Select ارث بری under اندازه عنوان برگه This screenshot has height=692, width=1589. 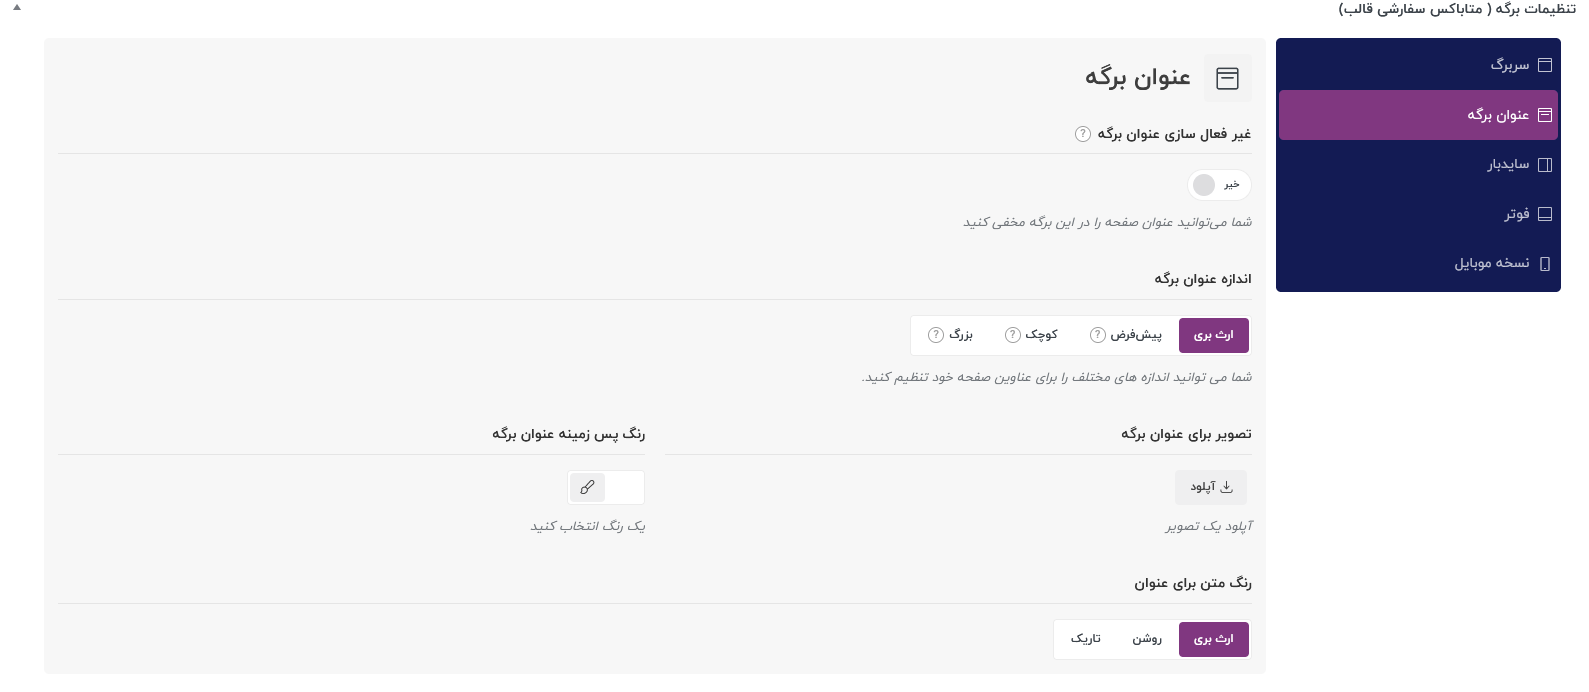point(1214,335)
